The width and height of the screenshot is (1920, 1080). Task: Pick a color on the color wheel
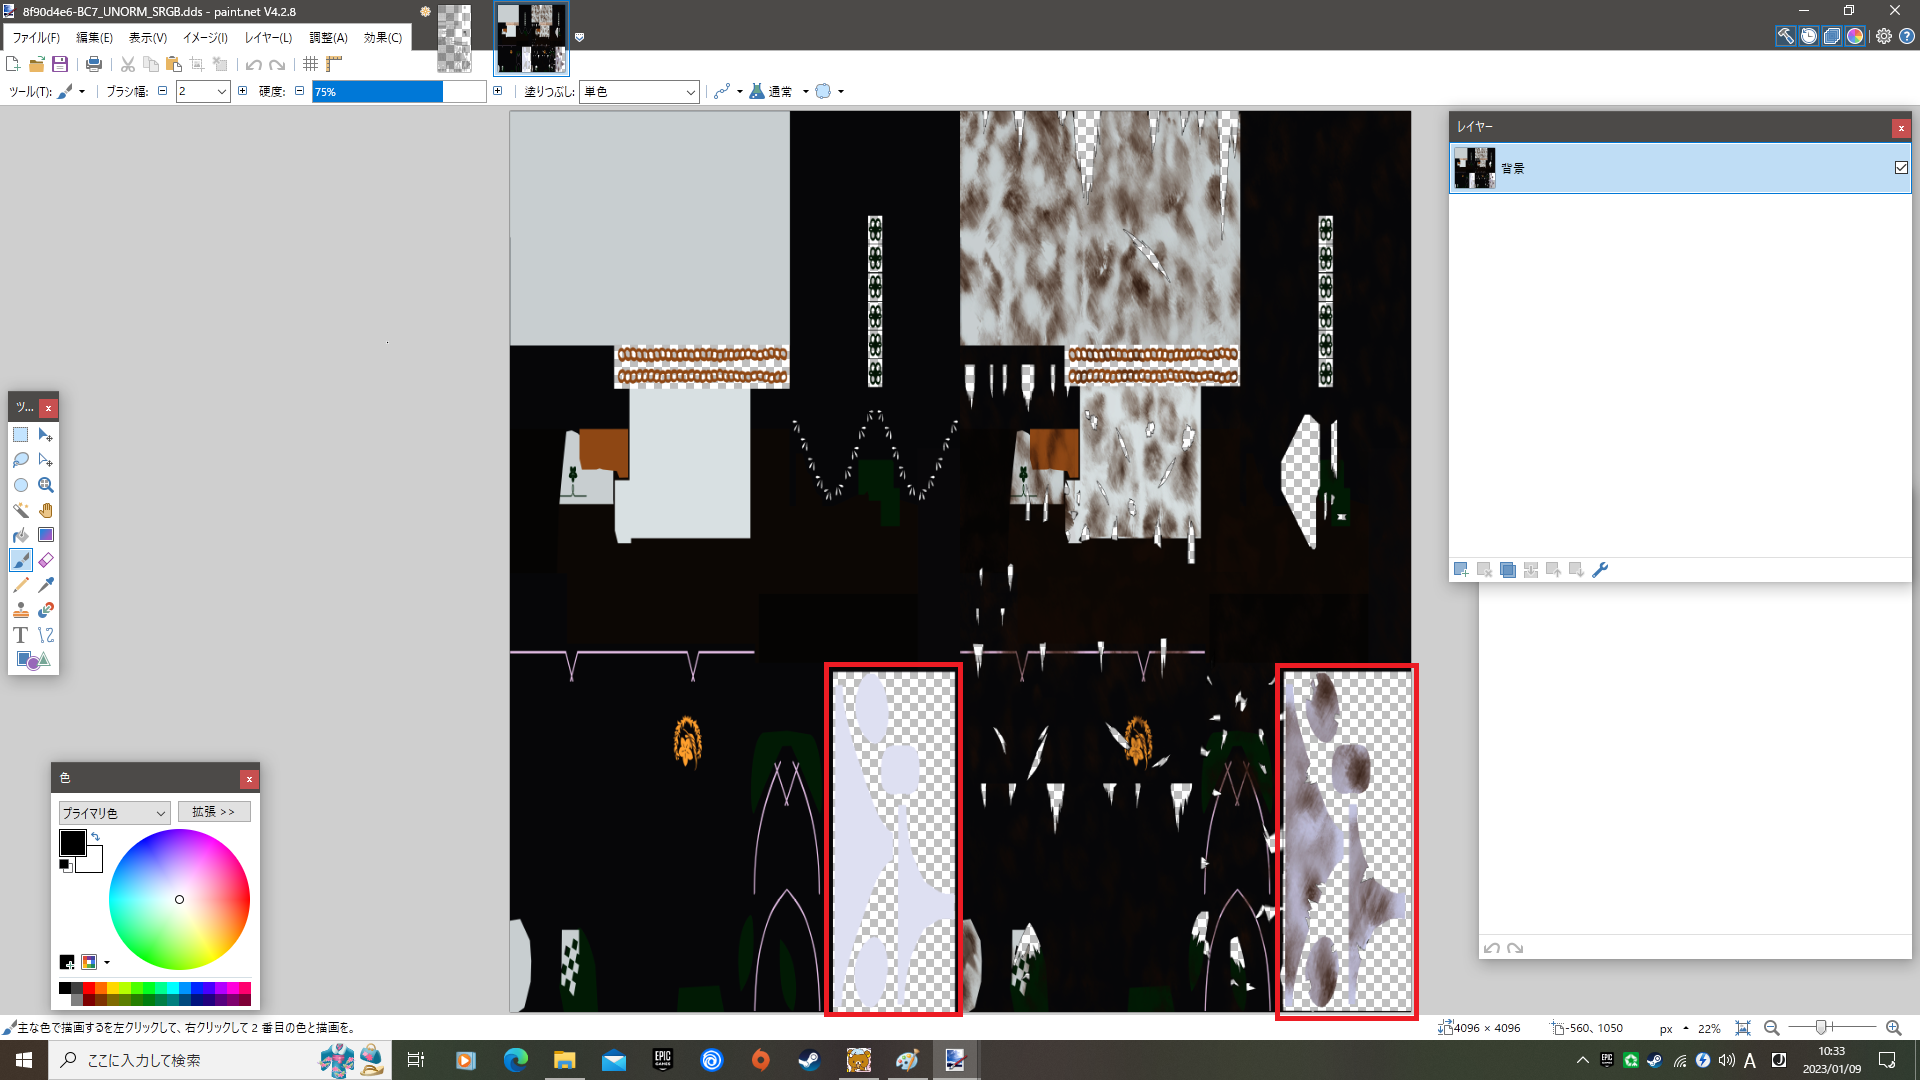179,899
